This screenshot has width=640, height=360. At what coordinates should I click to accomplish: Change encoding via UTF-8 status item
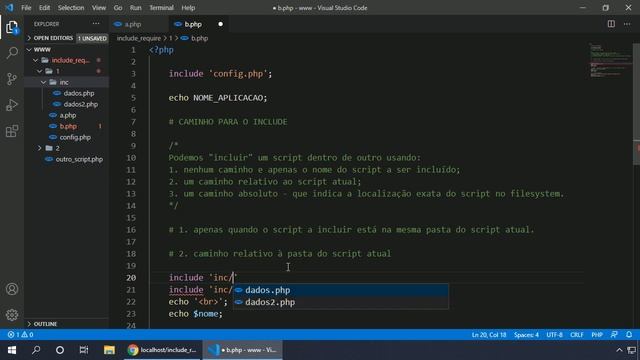click(554, 335)
